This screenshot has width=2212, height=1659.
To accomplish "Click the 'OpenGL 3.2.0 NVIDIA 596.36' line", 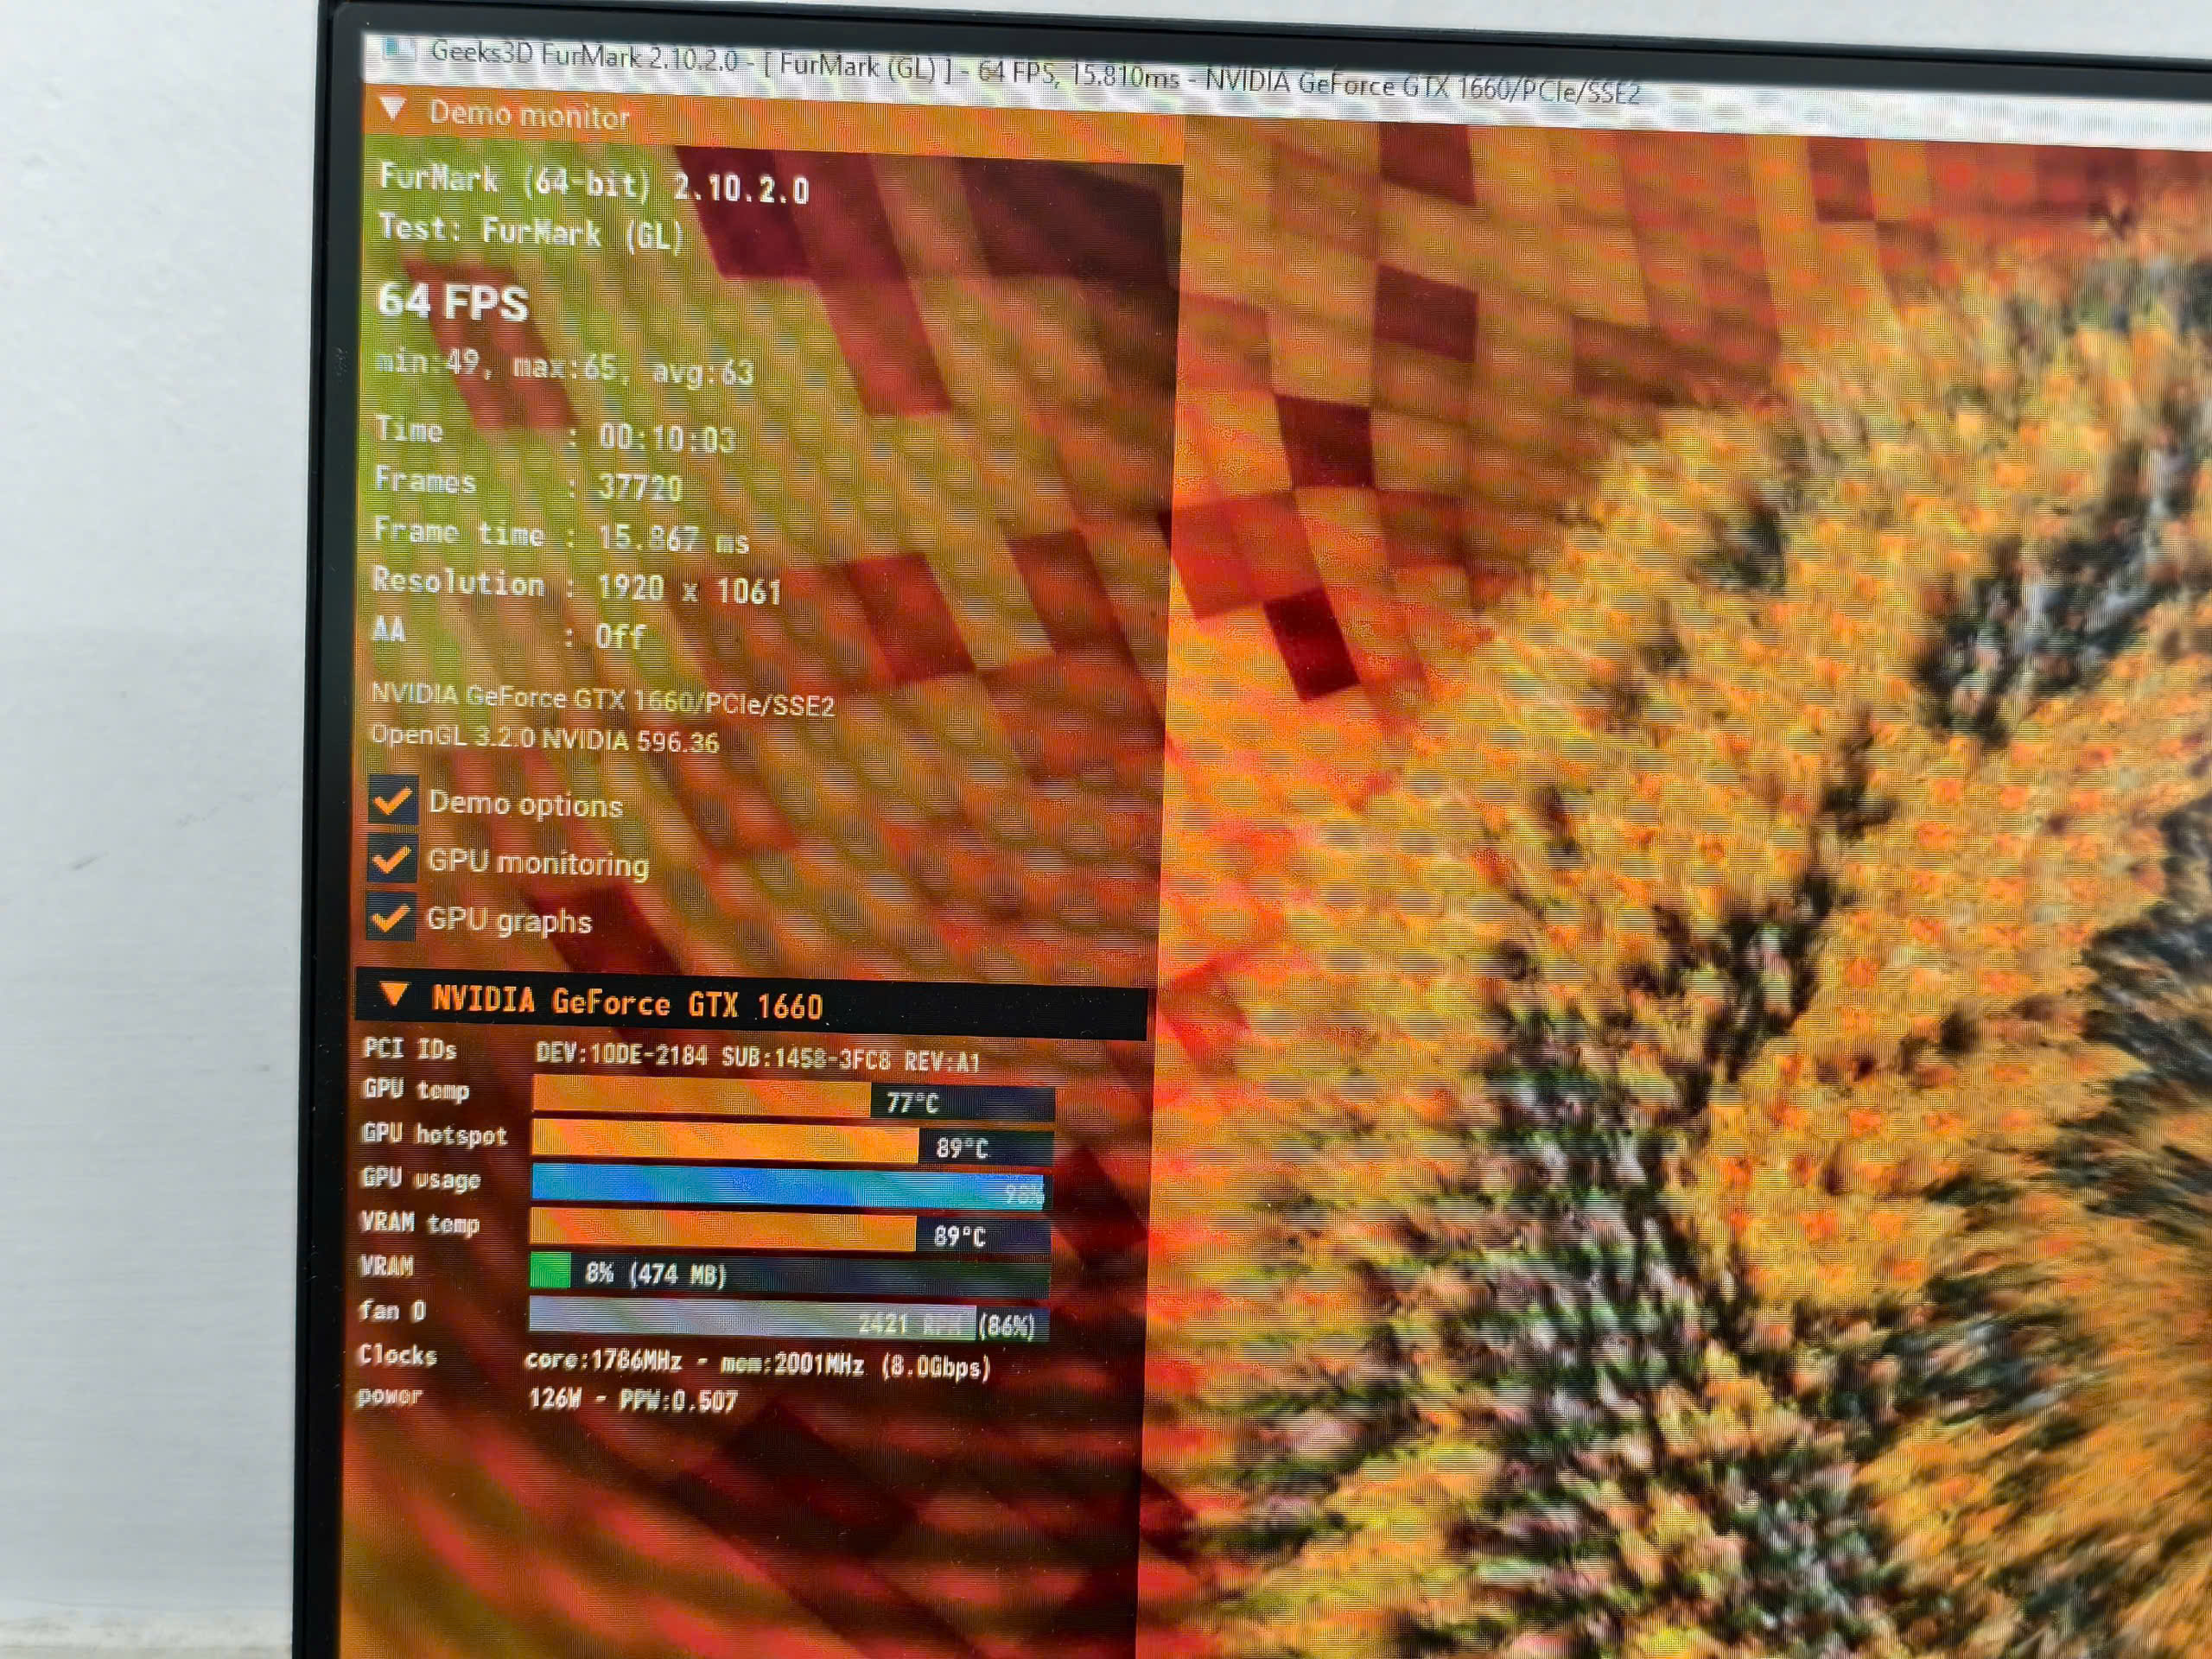I will pyautogui.click(x=545, y=739).
